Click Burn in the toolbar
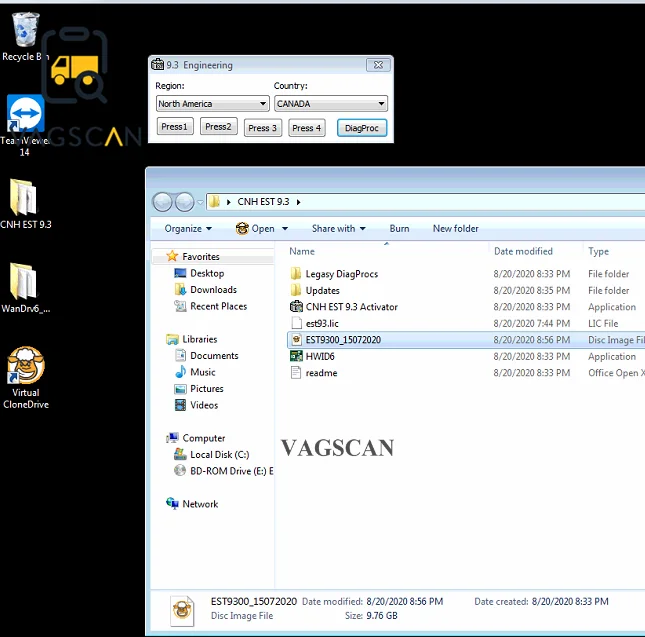This screenshot has height=637, width=645. [399, 229]
